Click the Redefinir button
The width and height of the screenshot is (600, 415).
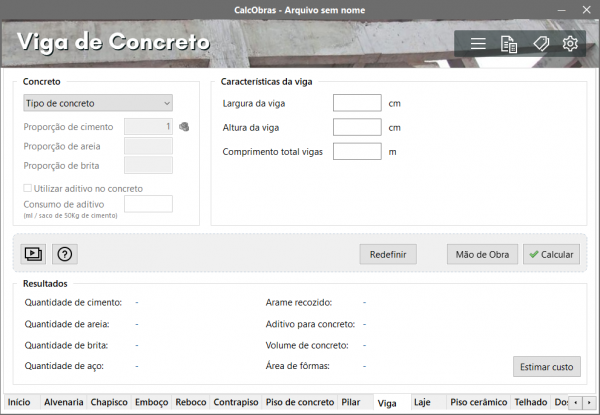pyautogui.click(x=387, y=255)
